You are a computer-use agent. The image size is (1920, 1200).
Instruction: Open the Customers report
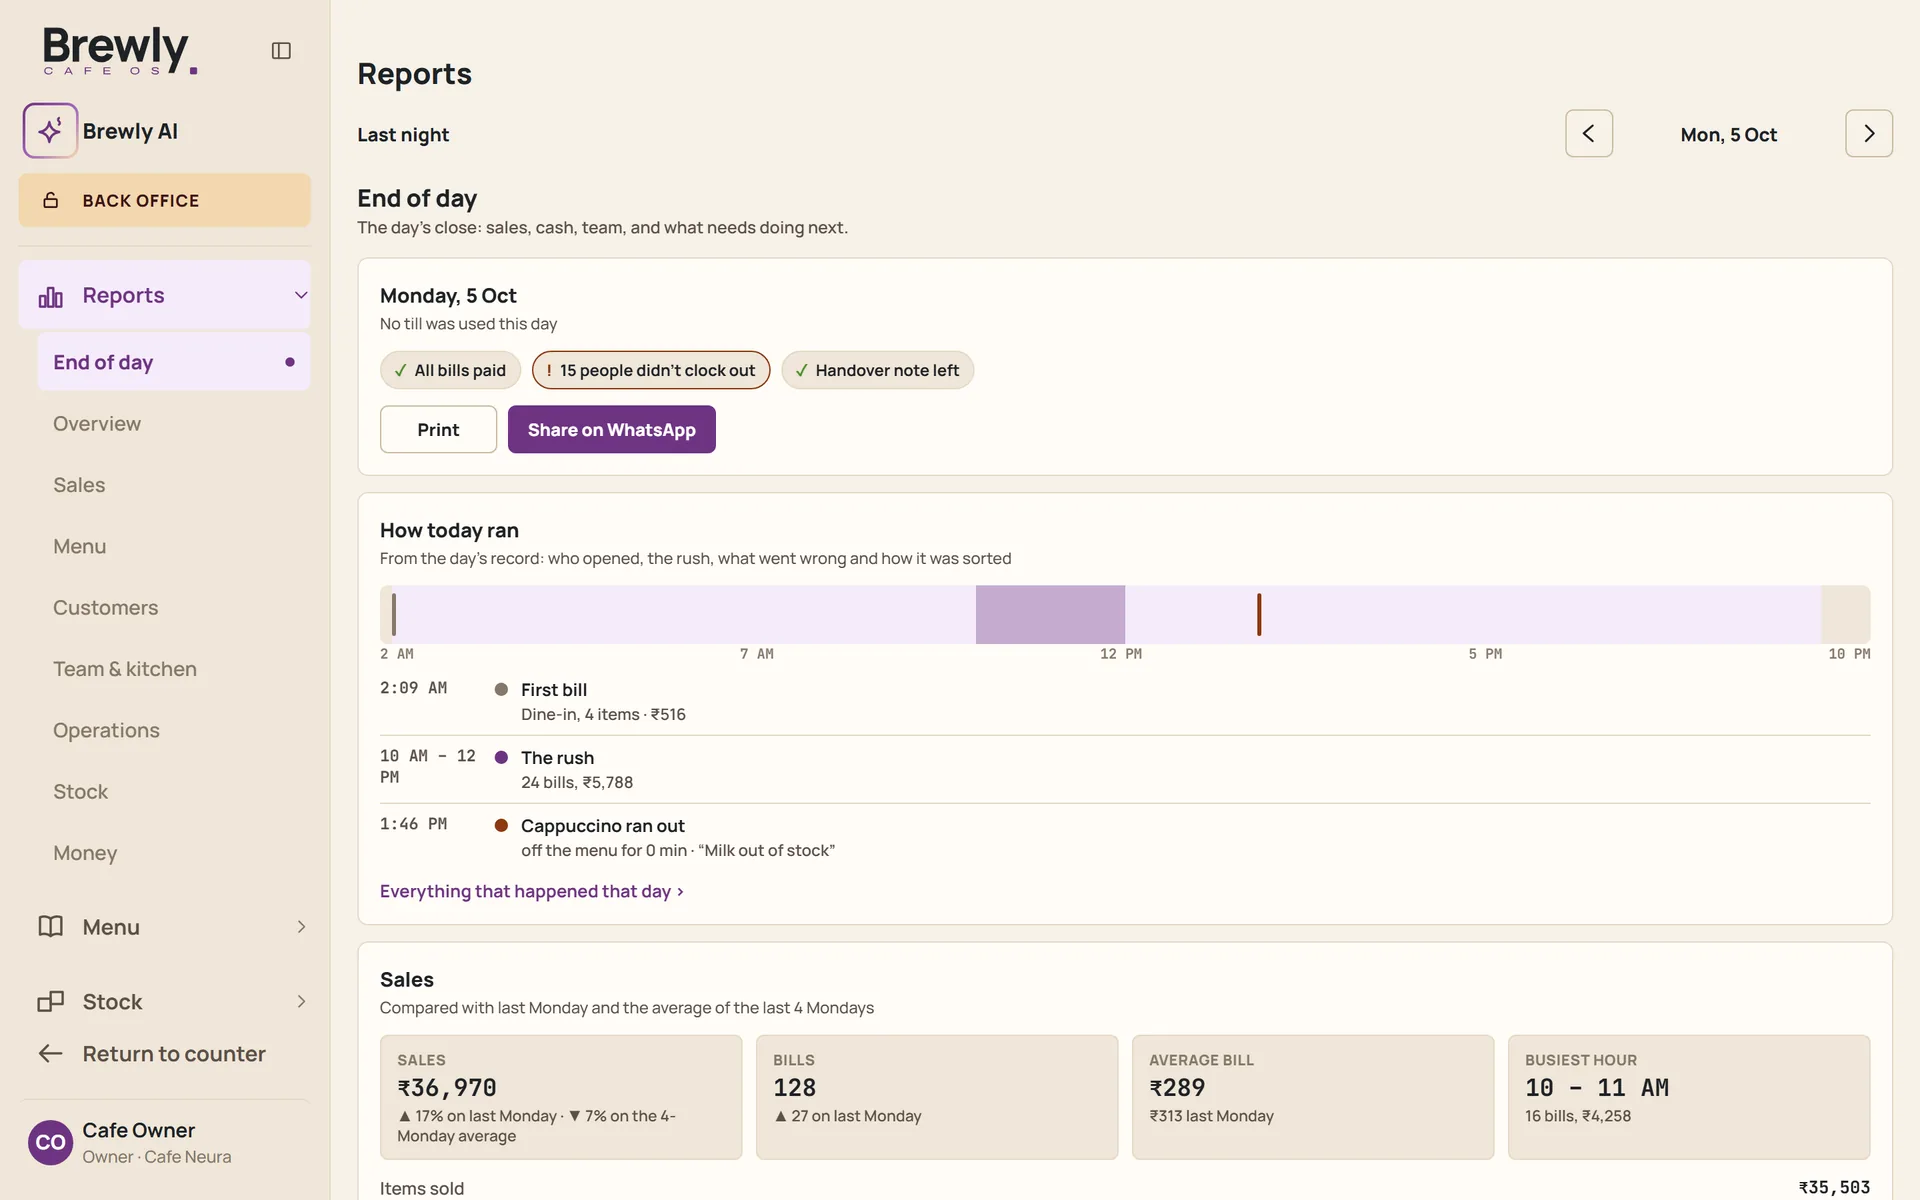coord(174,608)
